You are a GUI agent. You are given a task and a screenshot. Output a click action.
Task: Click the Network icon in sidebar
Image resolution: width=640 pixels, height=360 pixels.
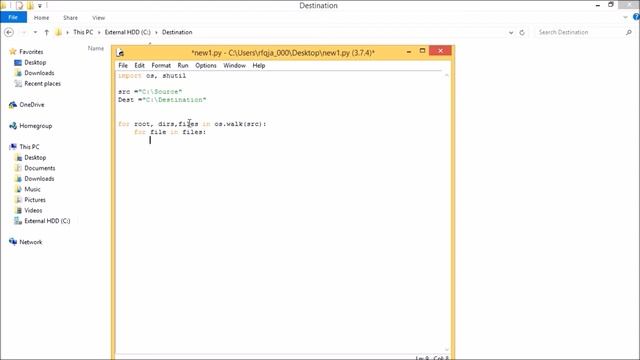13,242
